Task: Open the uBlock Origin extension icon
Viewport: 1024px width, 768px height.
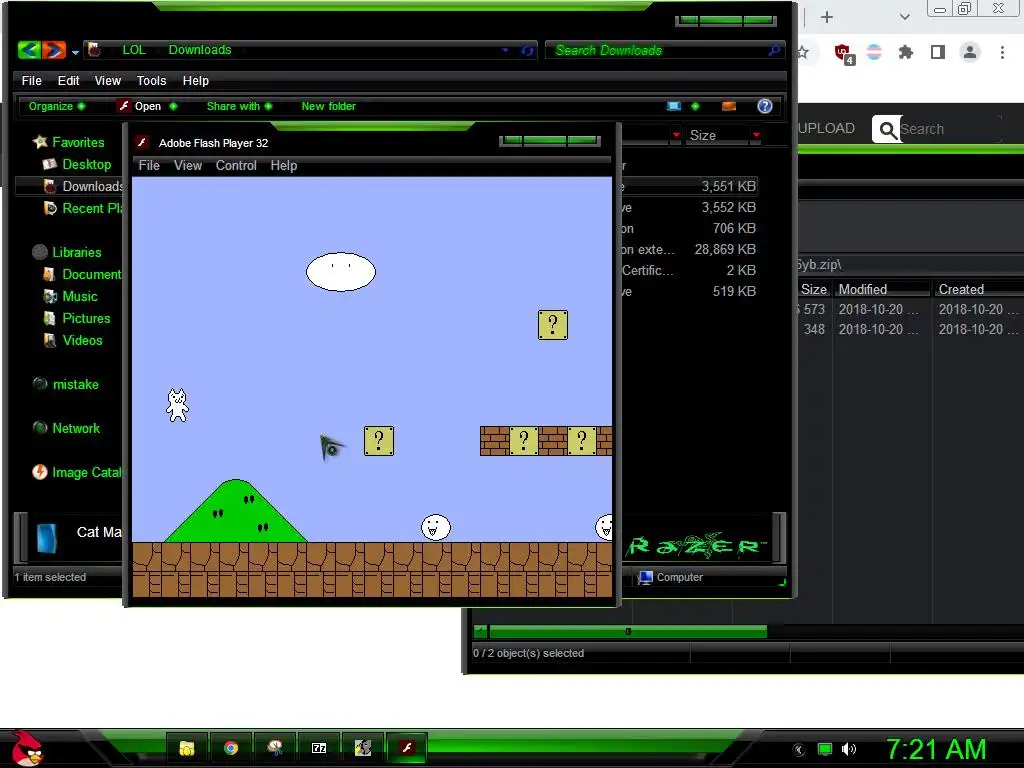Action: (844, 53)
